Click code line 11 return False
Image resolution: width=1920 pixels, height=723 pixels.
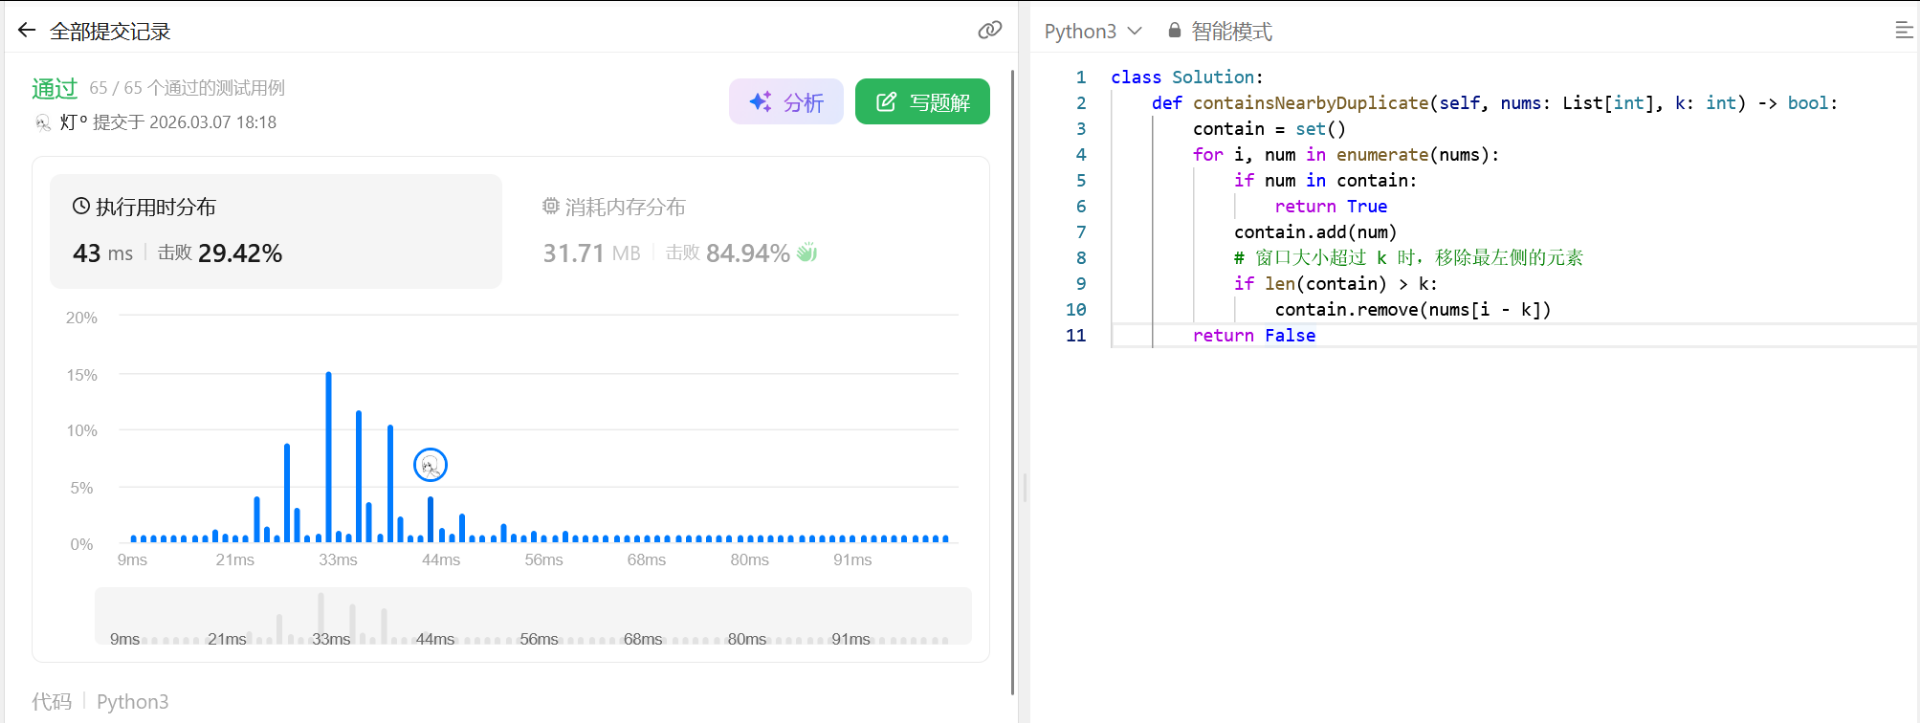[1253, 336]
